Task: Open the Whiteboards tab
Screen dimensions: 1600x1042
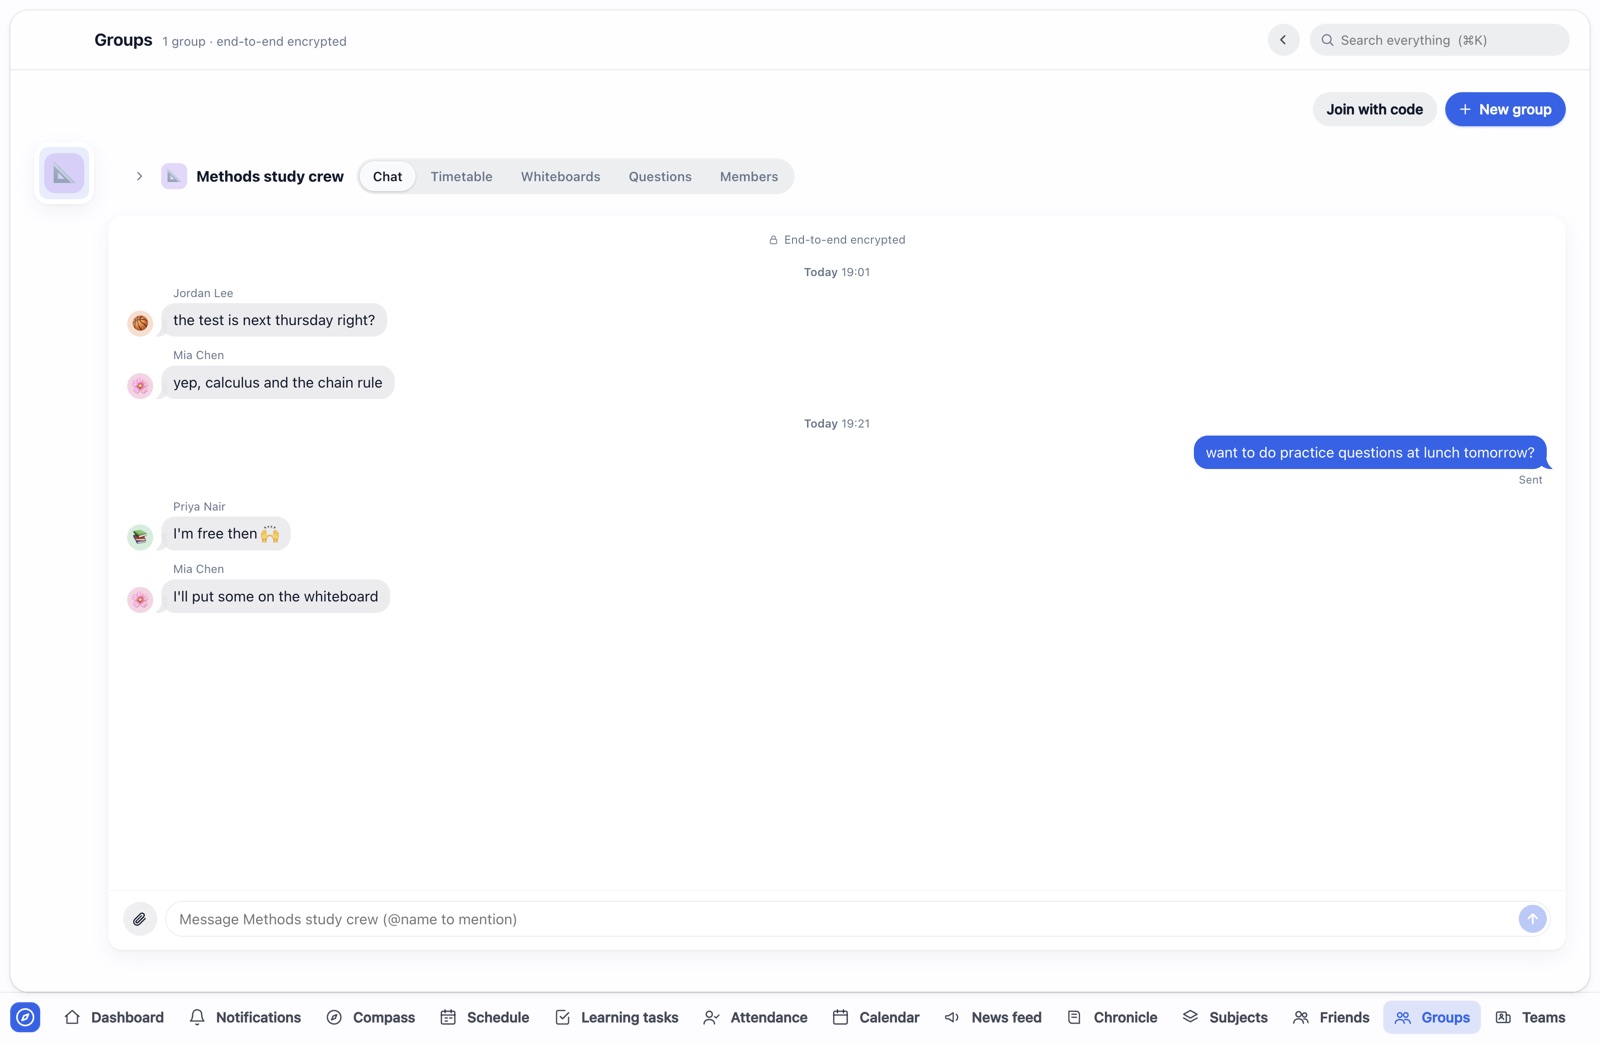Action: tap(560, 176)
